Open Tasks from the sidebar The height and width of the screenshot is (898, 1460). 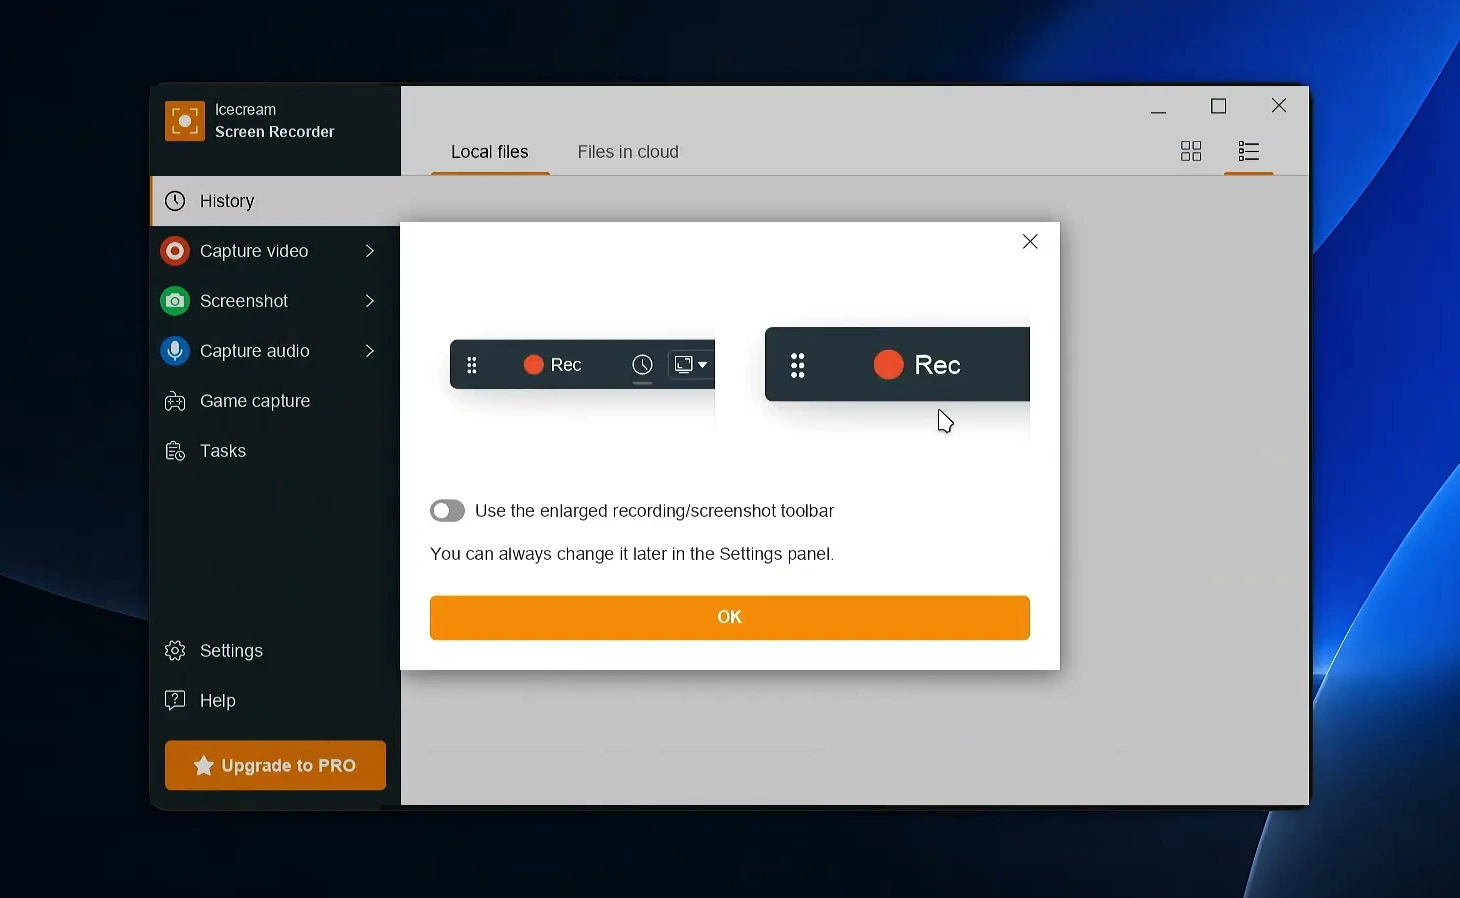(277, 451)
